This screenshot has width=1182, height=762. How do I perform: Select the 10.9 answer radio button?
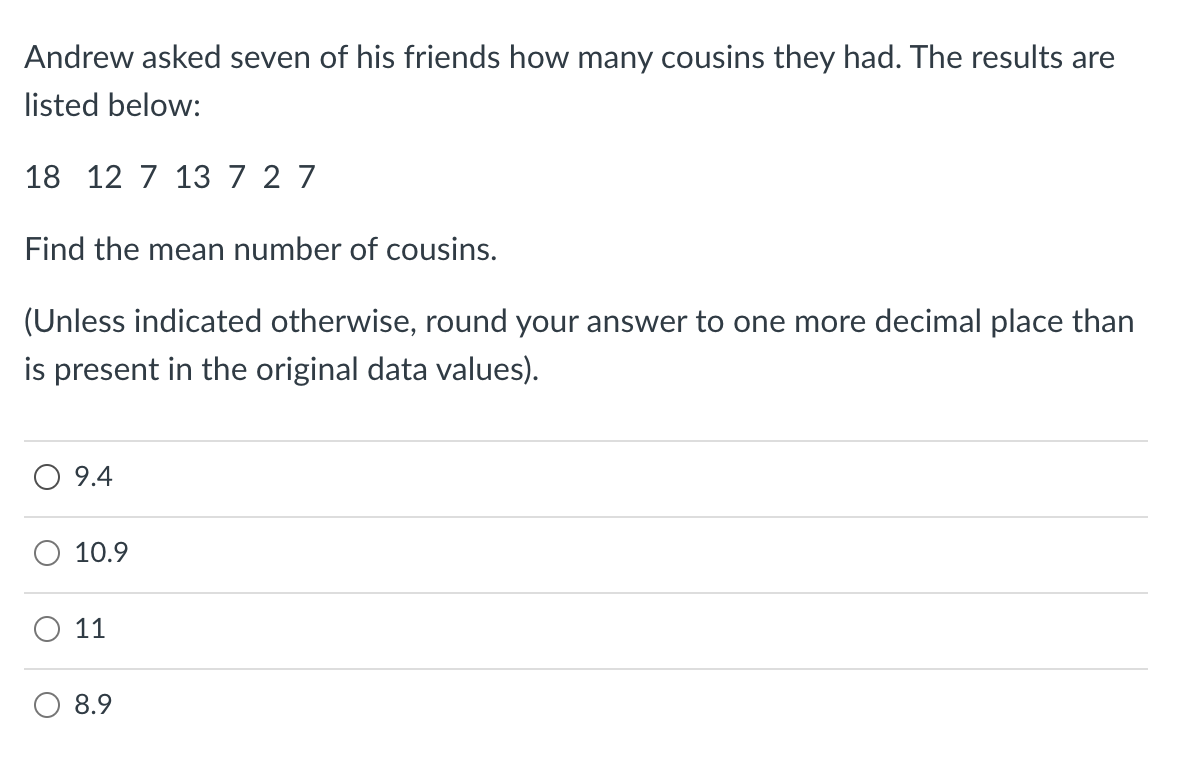tap(46, 553)
